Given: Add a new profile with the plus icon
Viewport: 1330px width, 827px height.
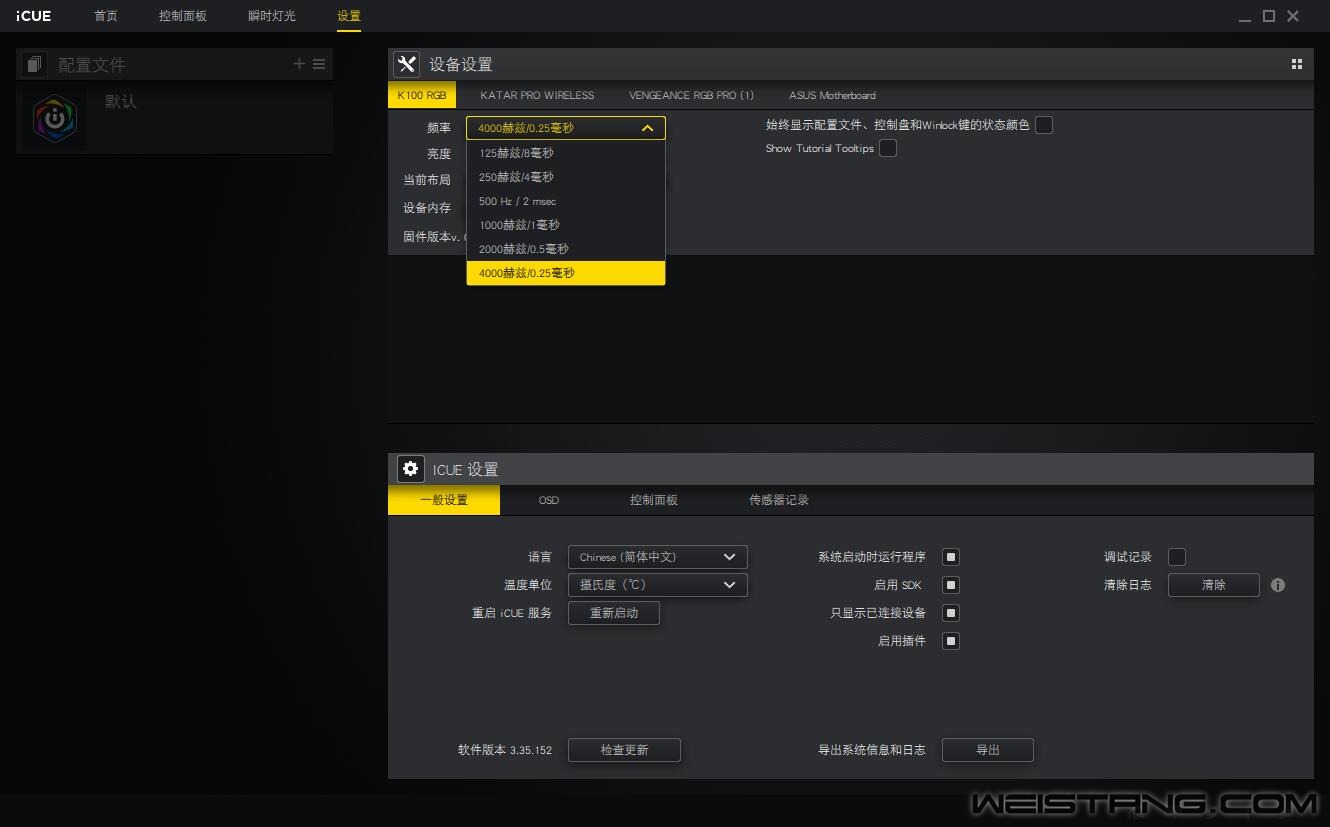Looking at the screenshot, I should [299, 64].
